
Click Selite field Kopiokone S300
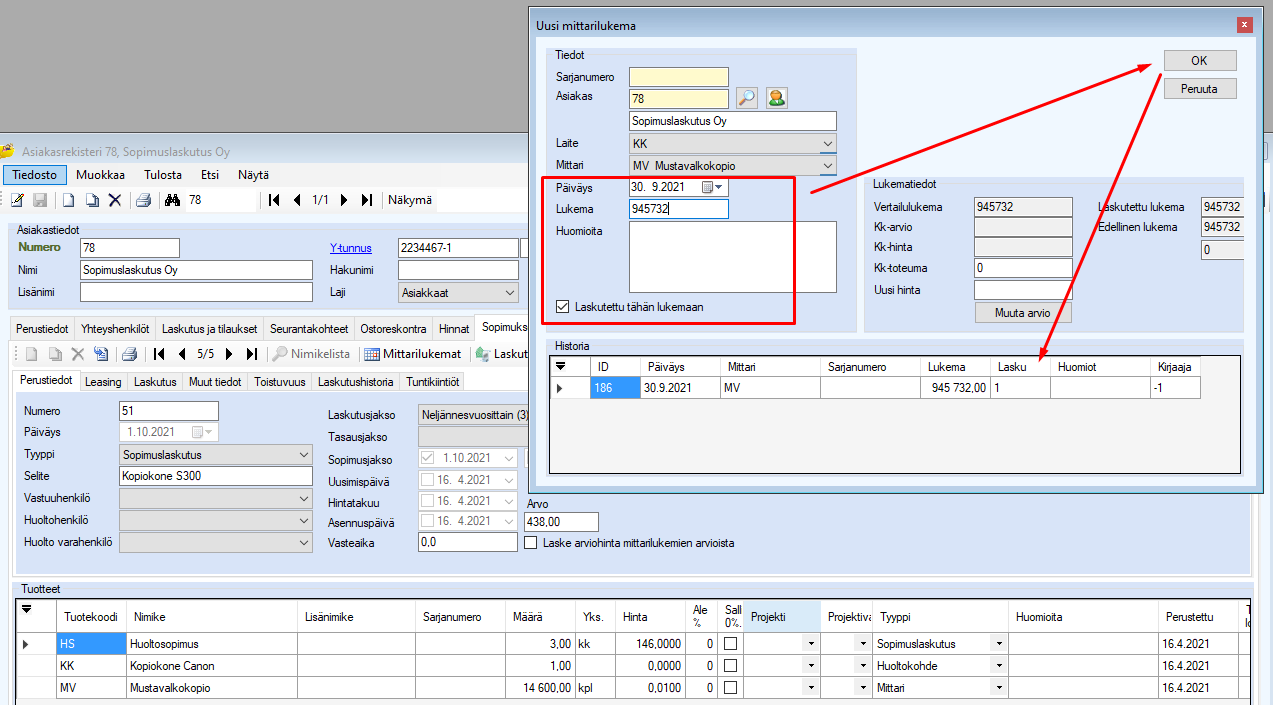[215, 476]
